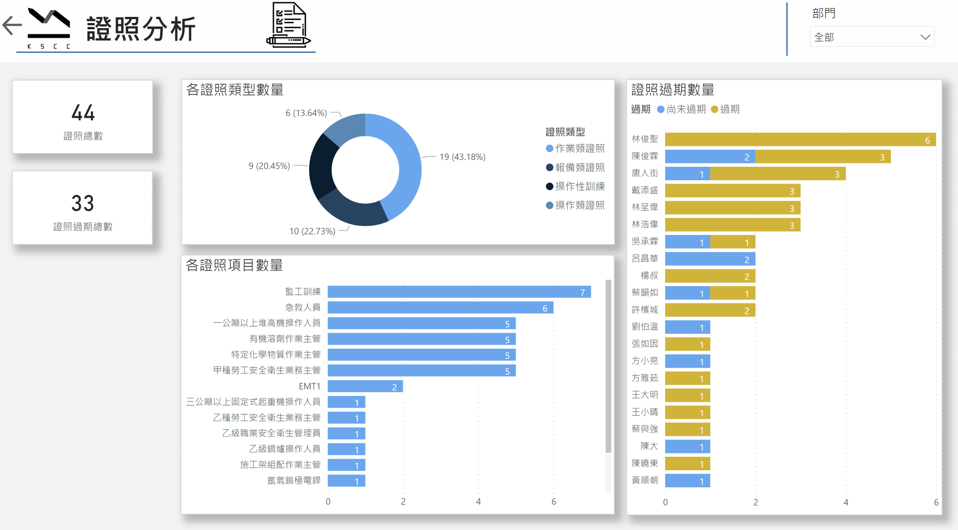Click 戴添盛's expired bar showing 3
This screenshot has width=958, height=530.
point(733,191)
